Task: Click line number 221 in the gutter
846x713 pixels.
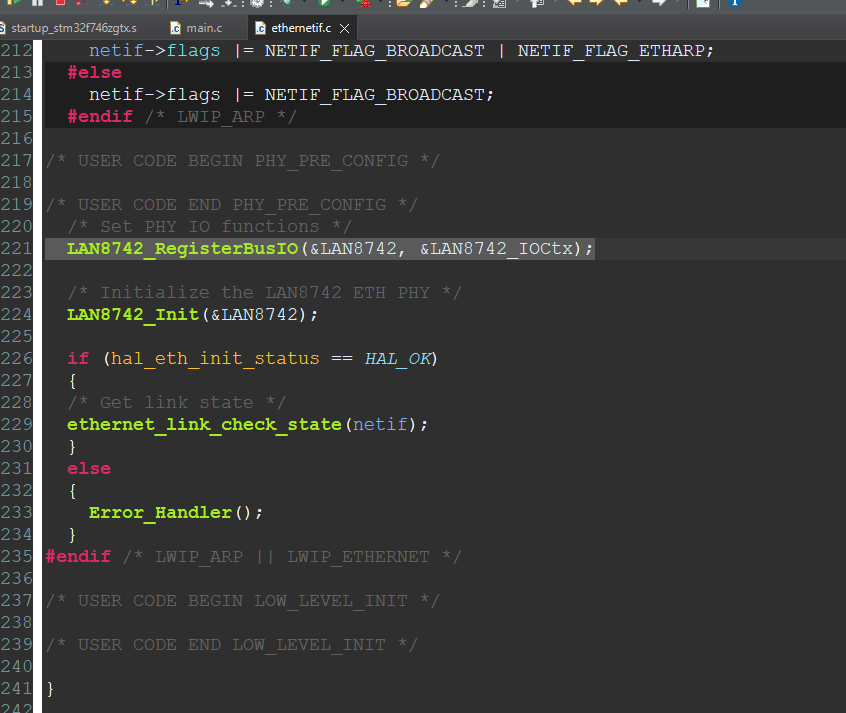Action: [16, 249]
